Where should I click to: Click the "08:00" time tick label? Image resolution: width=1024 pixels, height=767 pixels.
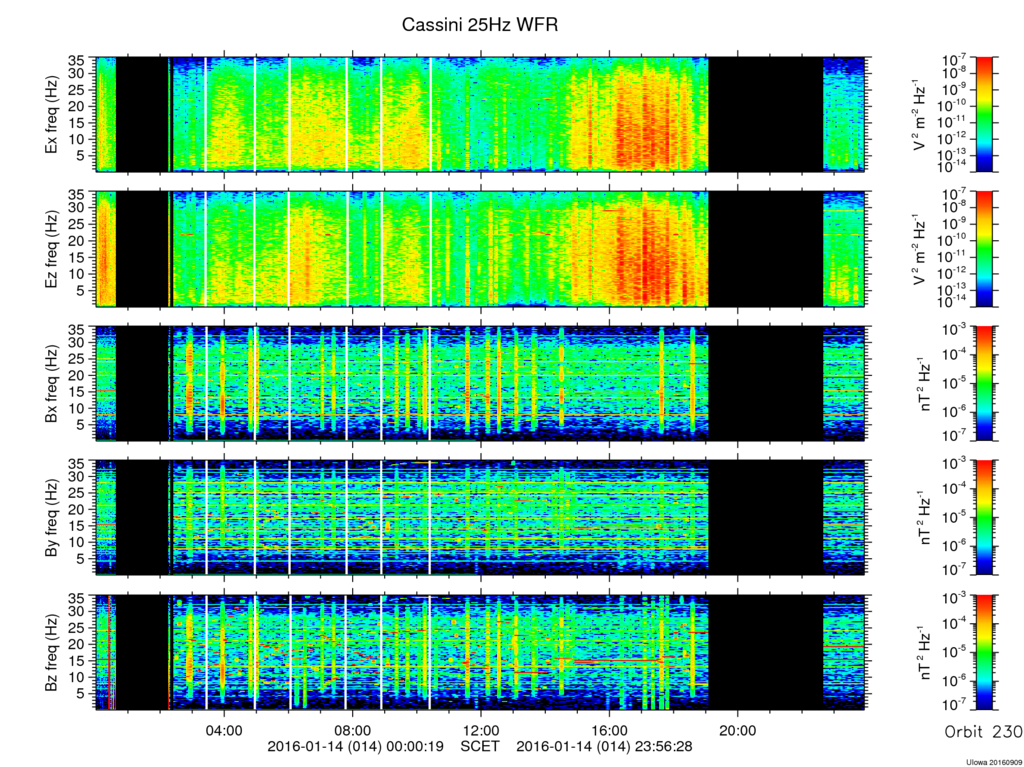tap(353, 730)
